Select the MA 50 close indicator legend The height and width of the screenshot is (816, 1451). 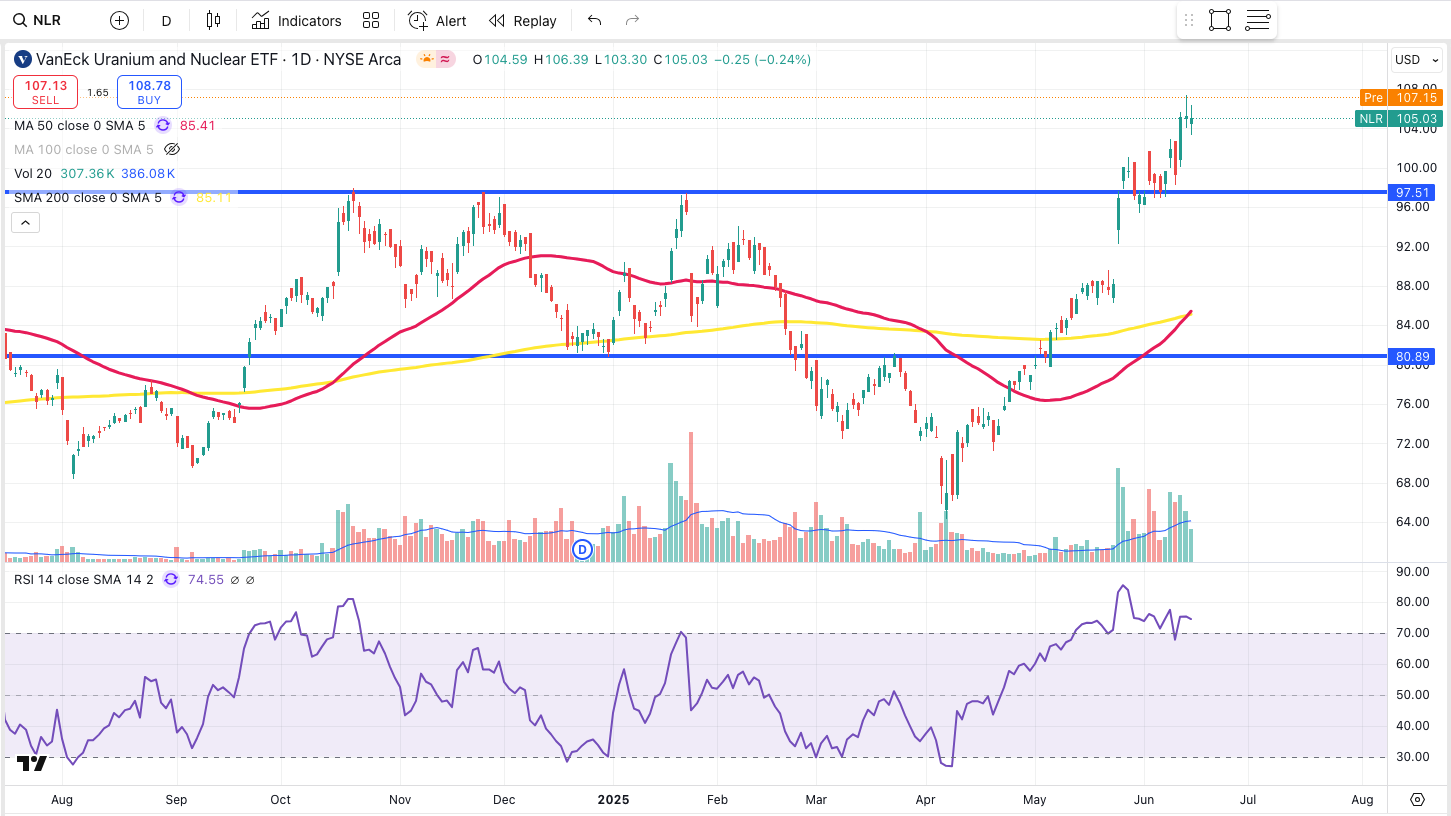(x=79, y=125)
